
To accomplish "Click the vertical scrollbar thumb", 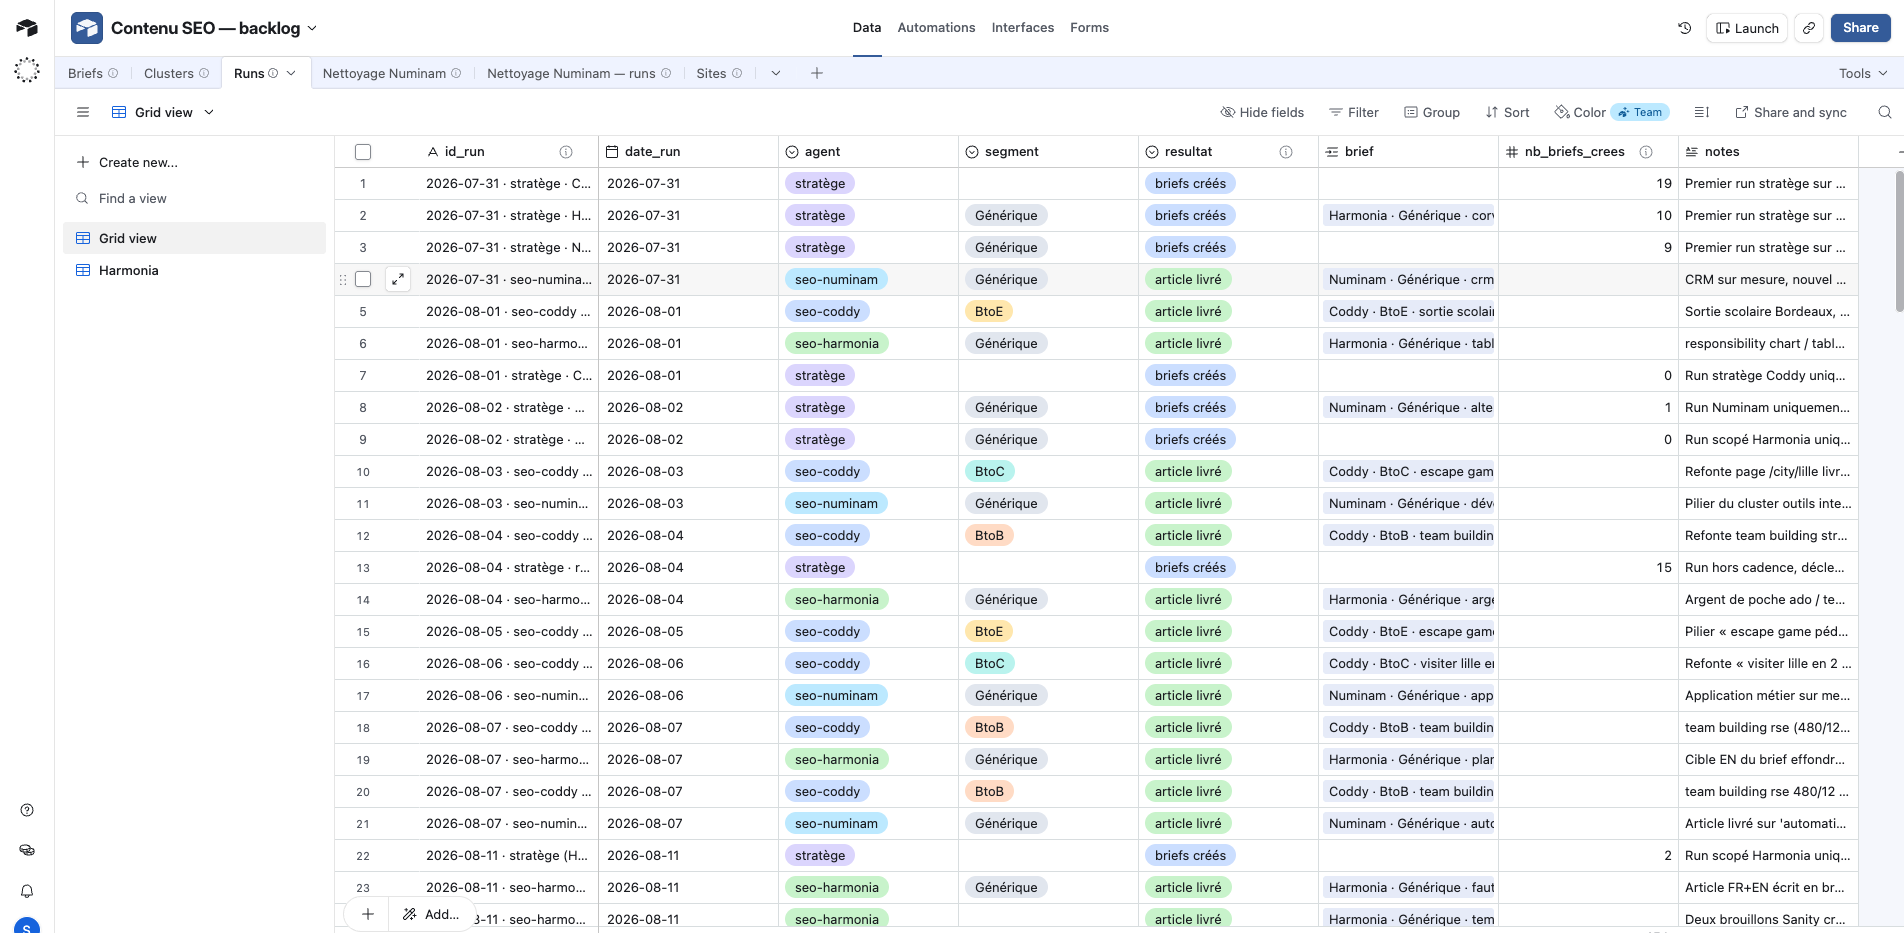I will click(x=1899, y=241).
